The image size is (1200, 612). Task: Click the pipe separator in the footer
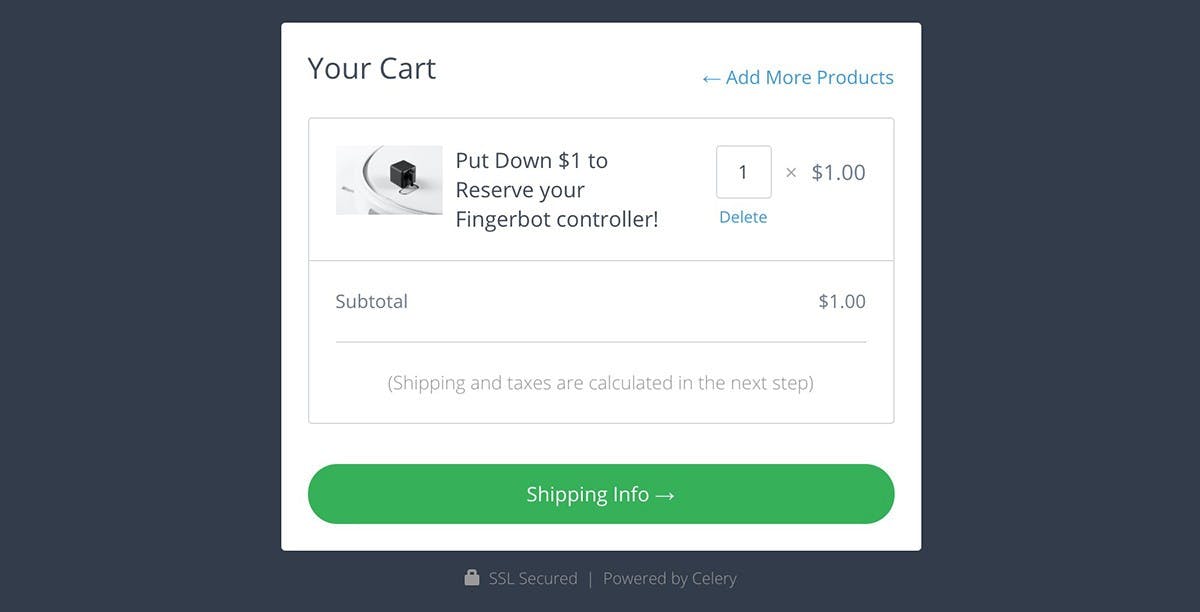click(x=590, y=578)
